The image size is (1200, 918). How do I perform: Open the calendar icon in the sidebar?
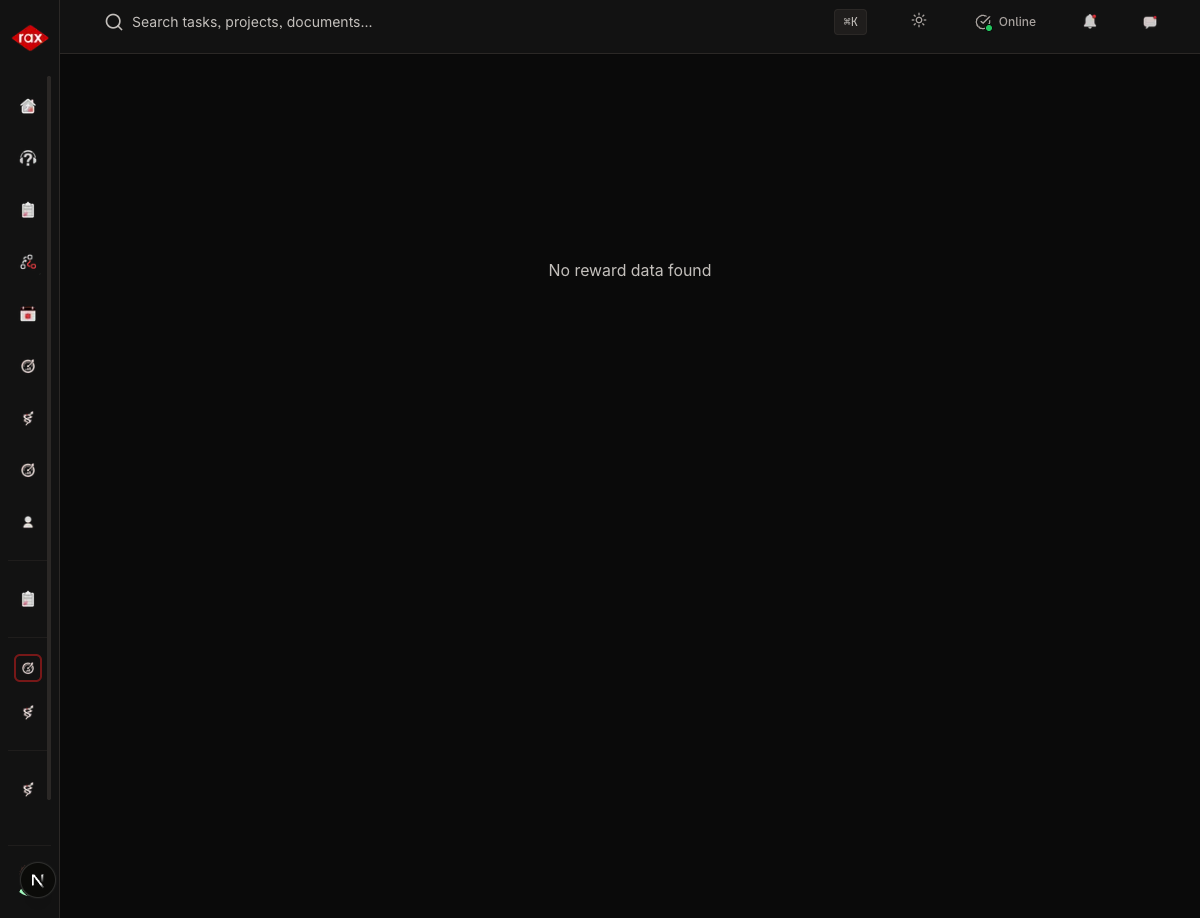point(28,314)
